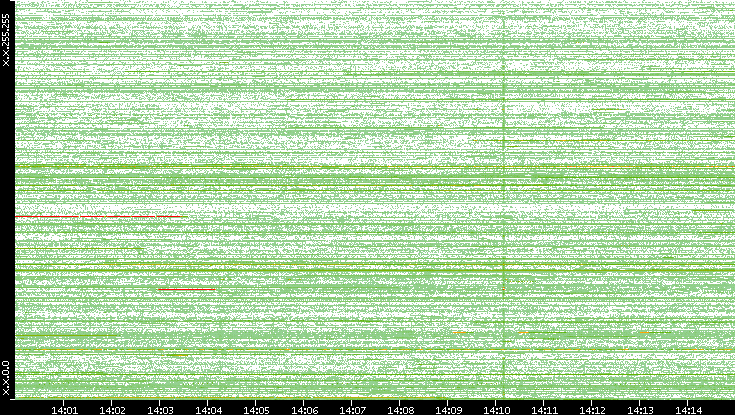Click the 14:10 time axis label
Image resolution: width=735 pixels, height=415 pixels.
tap(496, 411)
